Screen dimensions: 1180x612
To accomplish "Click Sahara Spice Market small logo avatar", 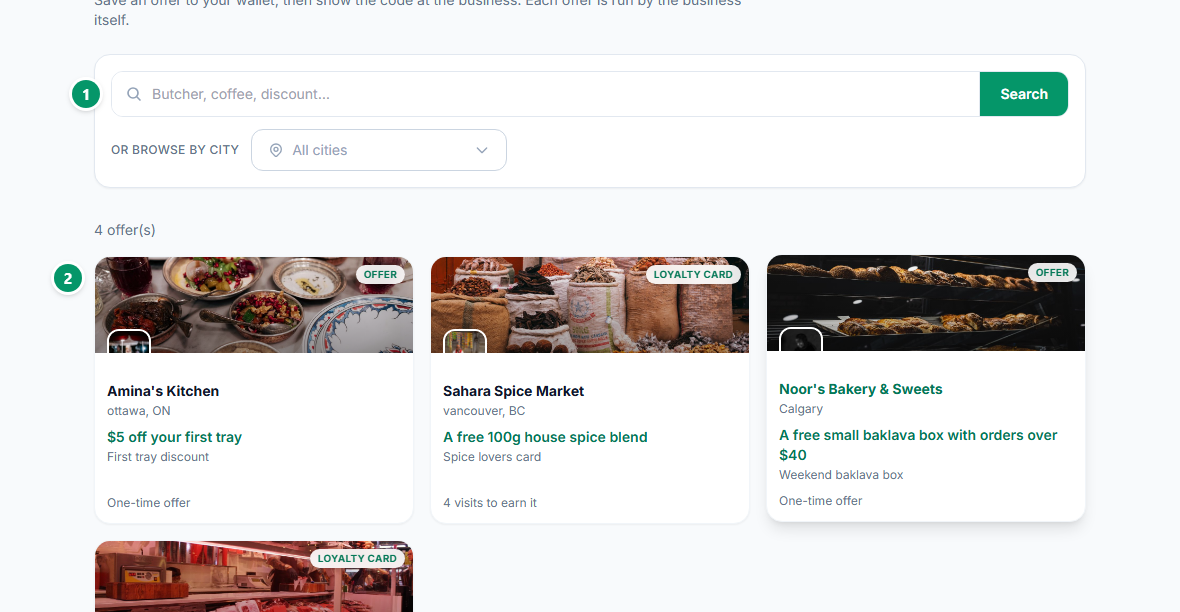I will tap(465, 342).
